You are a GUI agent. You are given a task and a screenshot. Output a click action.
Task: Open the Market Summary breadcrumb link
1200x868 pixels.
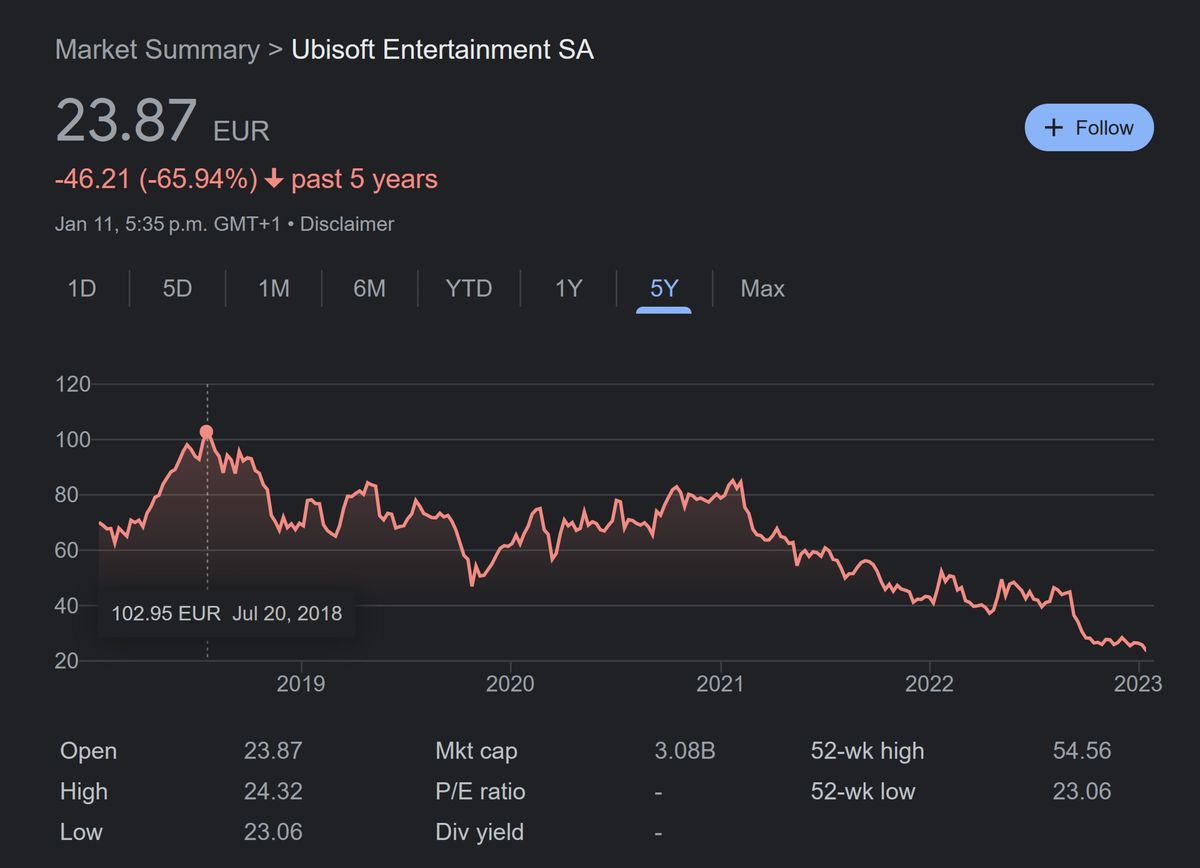157,49
